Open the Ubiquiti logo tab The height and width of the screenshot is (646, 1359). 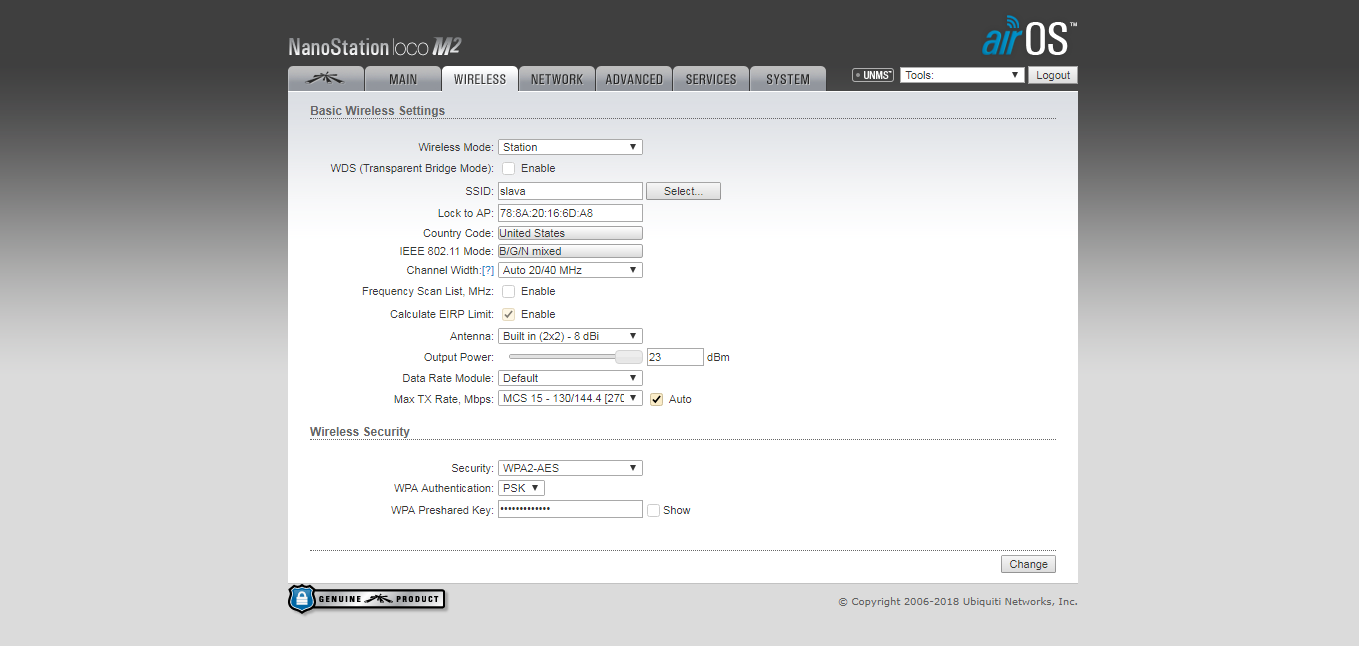(325, 79)
